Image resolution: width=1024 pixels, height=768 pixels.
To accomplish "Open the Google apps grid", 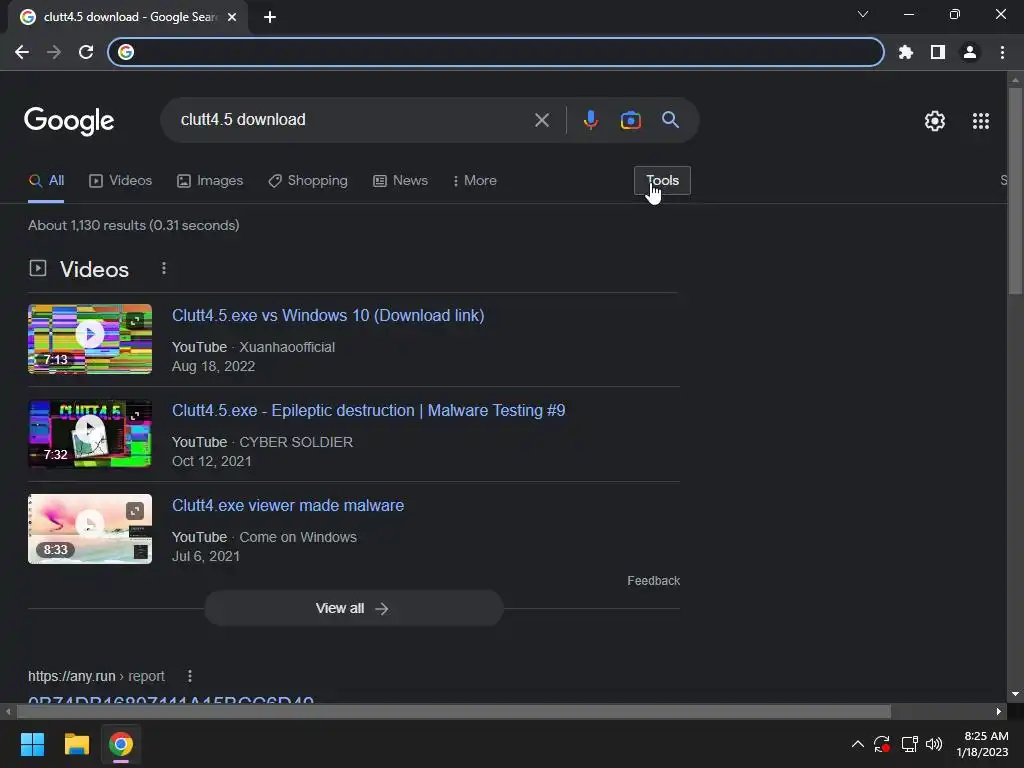I will pyautogui.click(x=981, y=121).
